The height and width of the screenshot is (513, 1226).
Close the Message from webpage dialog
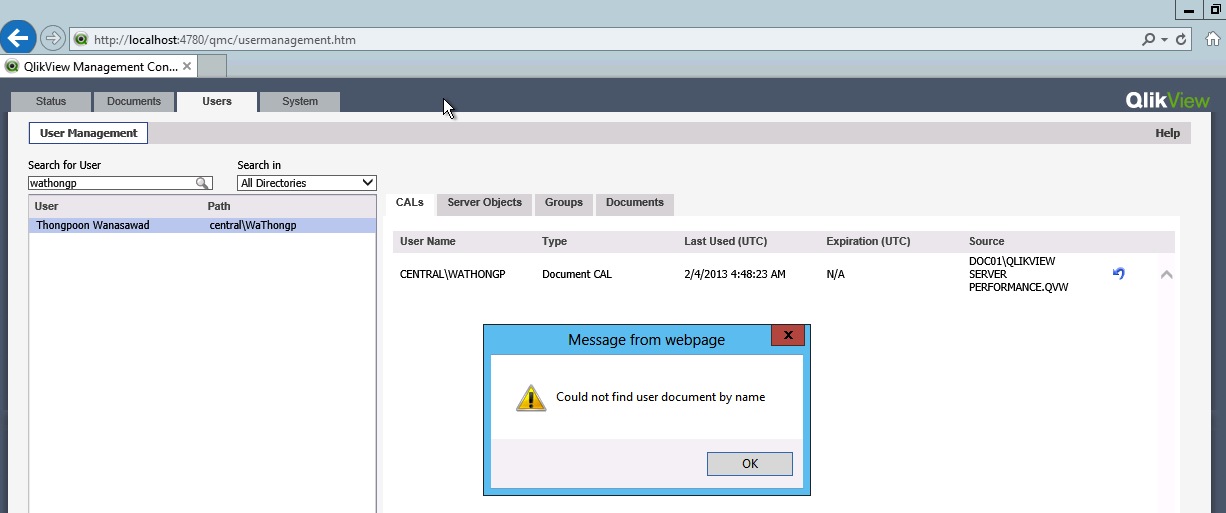pos(788,335)
